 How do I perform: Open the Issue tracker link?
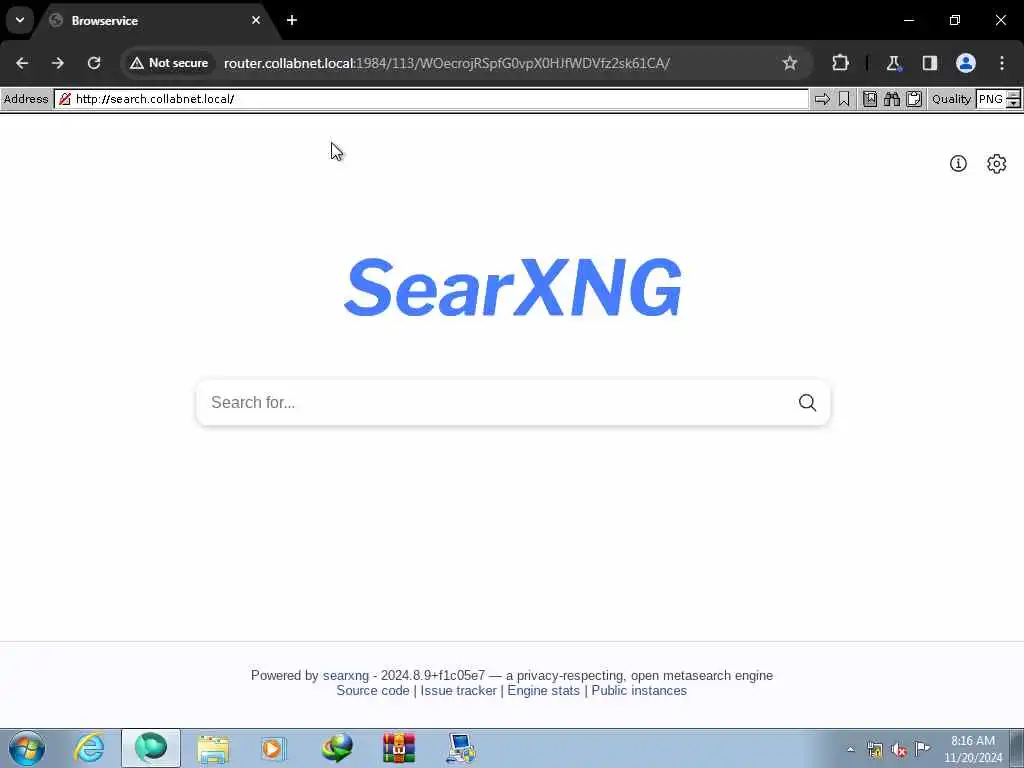click(458, 690)
